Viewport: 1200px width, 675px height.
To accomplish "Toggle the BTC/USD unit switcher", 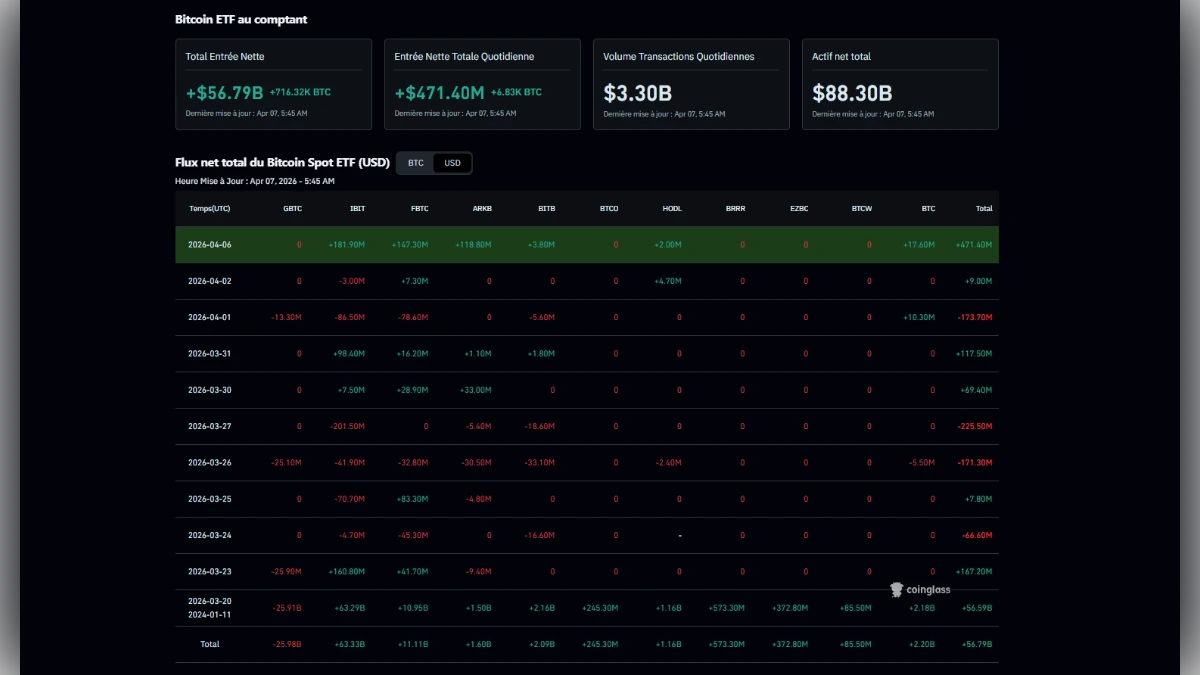I will click(x=434, y=162).
